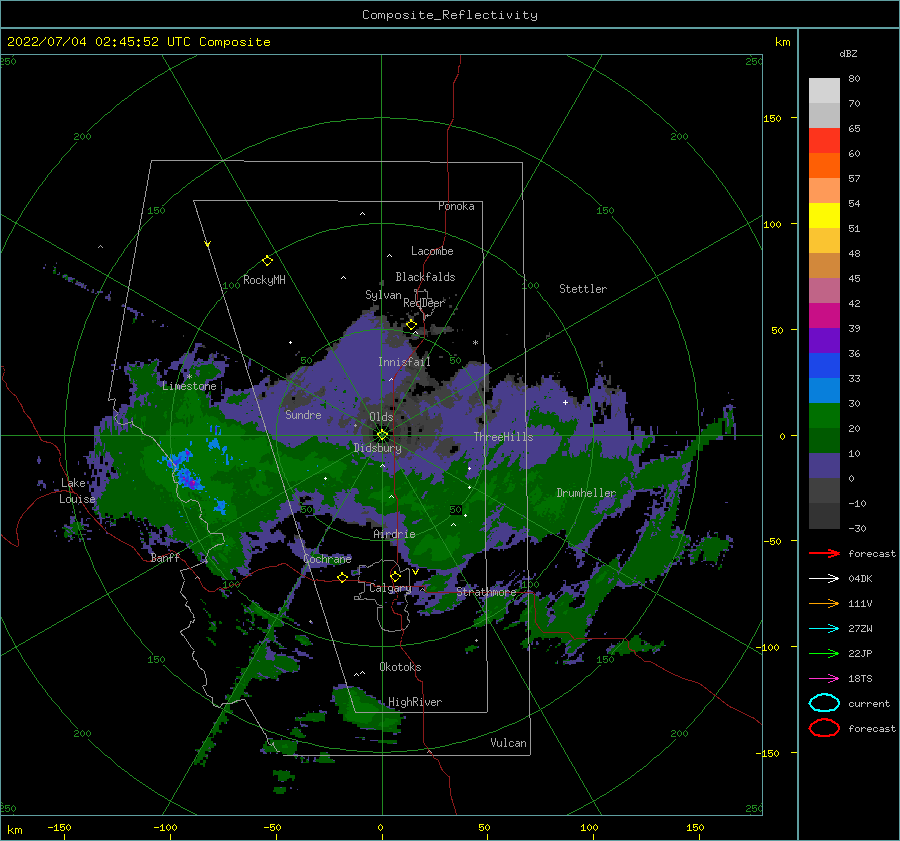Click the cyan current ellipse icon
The image size is (900, 841).
pos(824,703)
